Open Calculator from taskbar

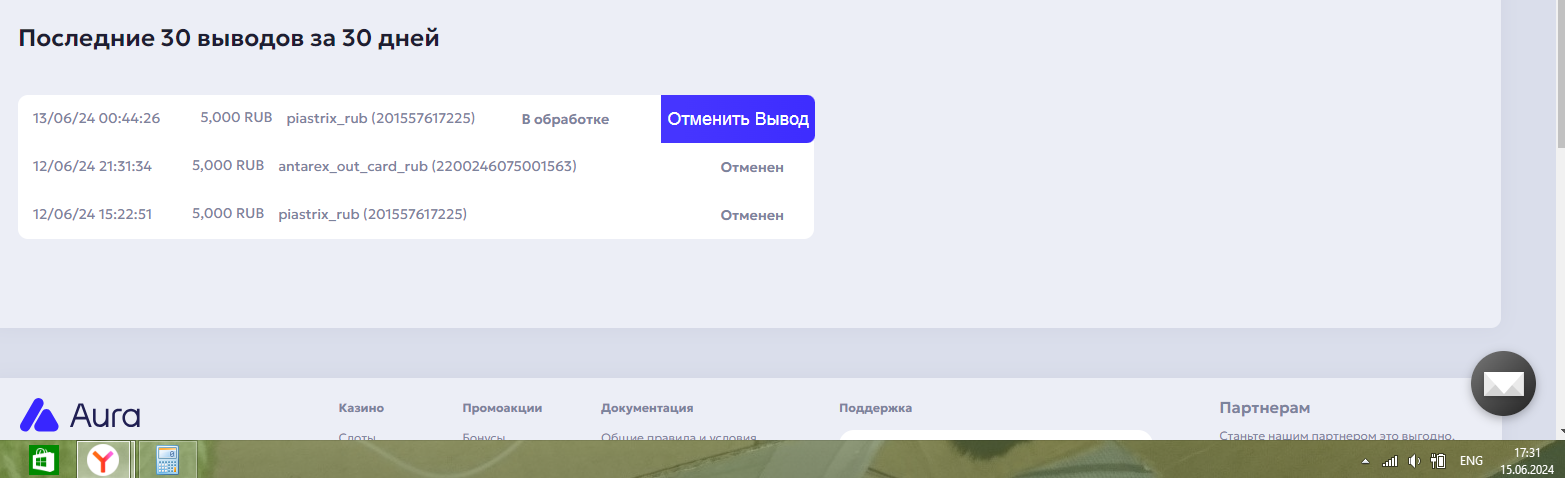coord(167,460)
